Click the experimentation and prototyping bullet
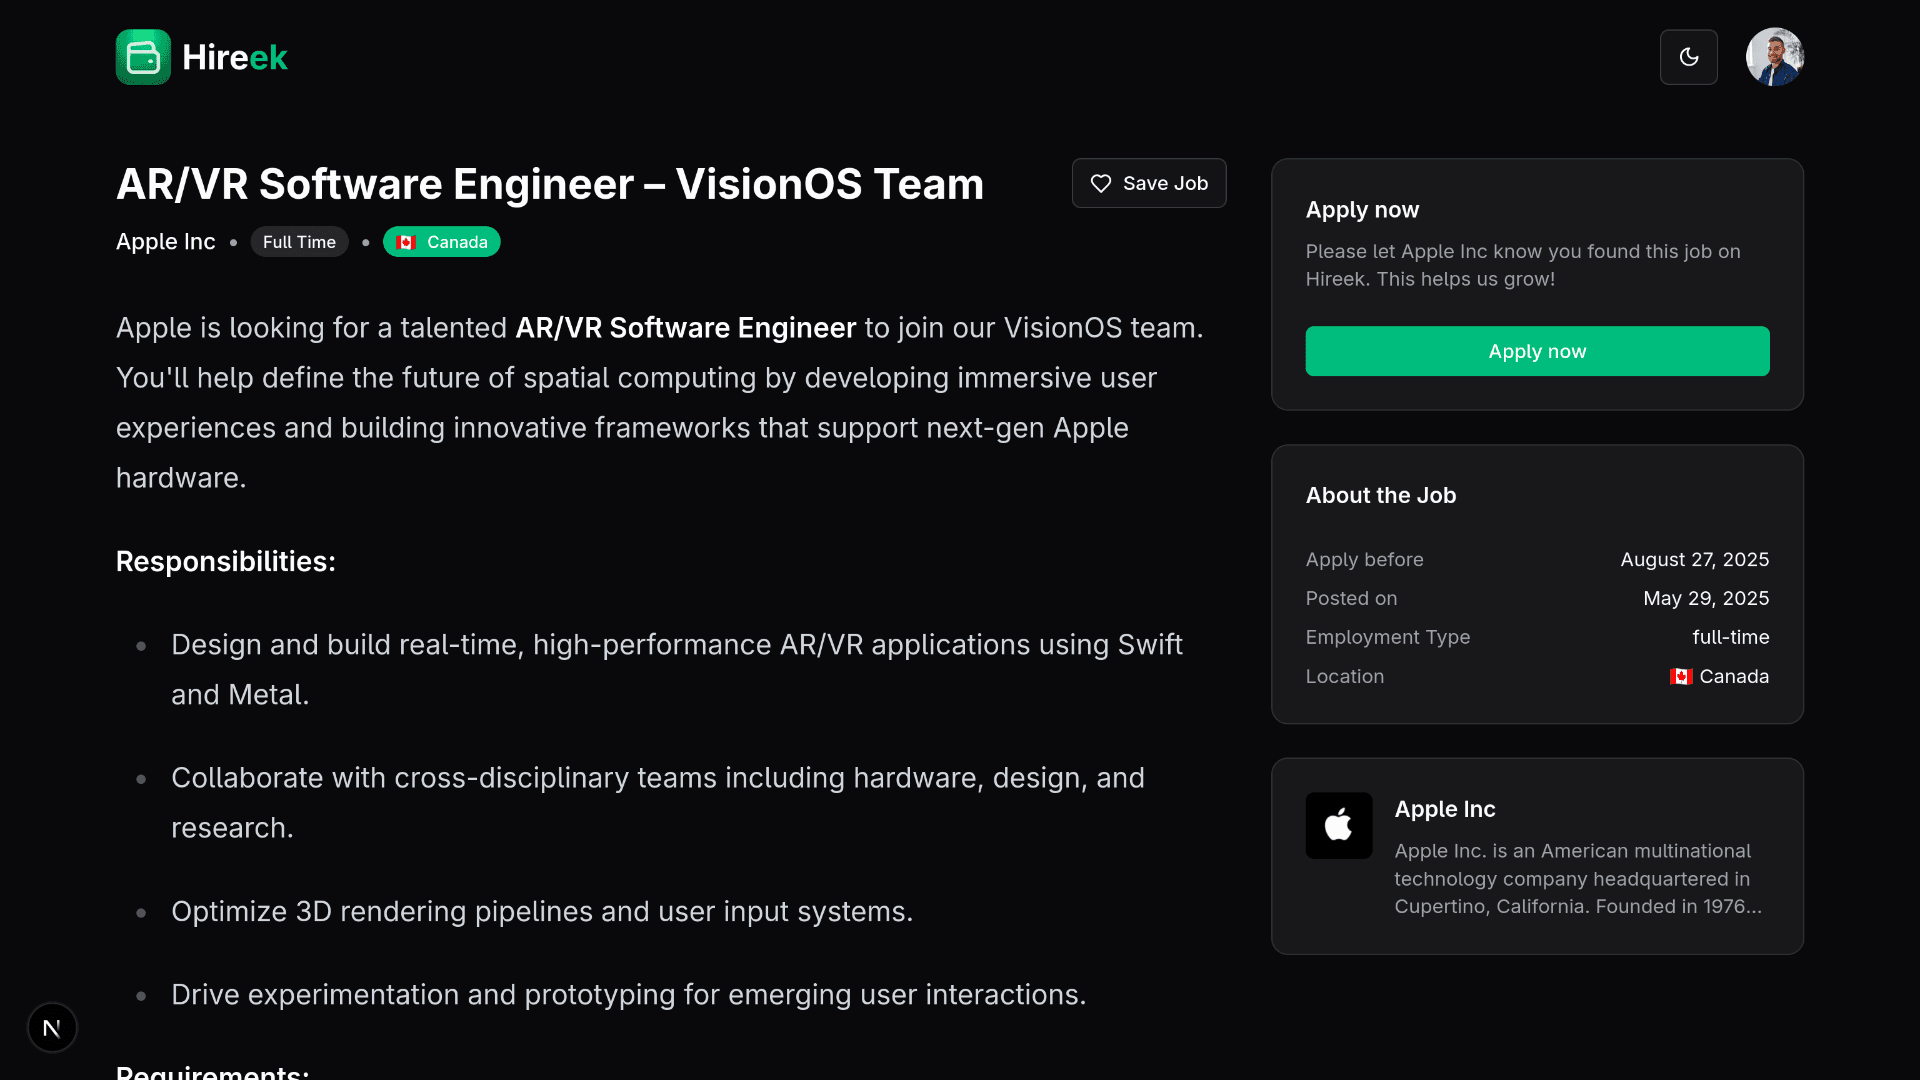1920x1080 pixels. (x=629, y=995)
